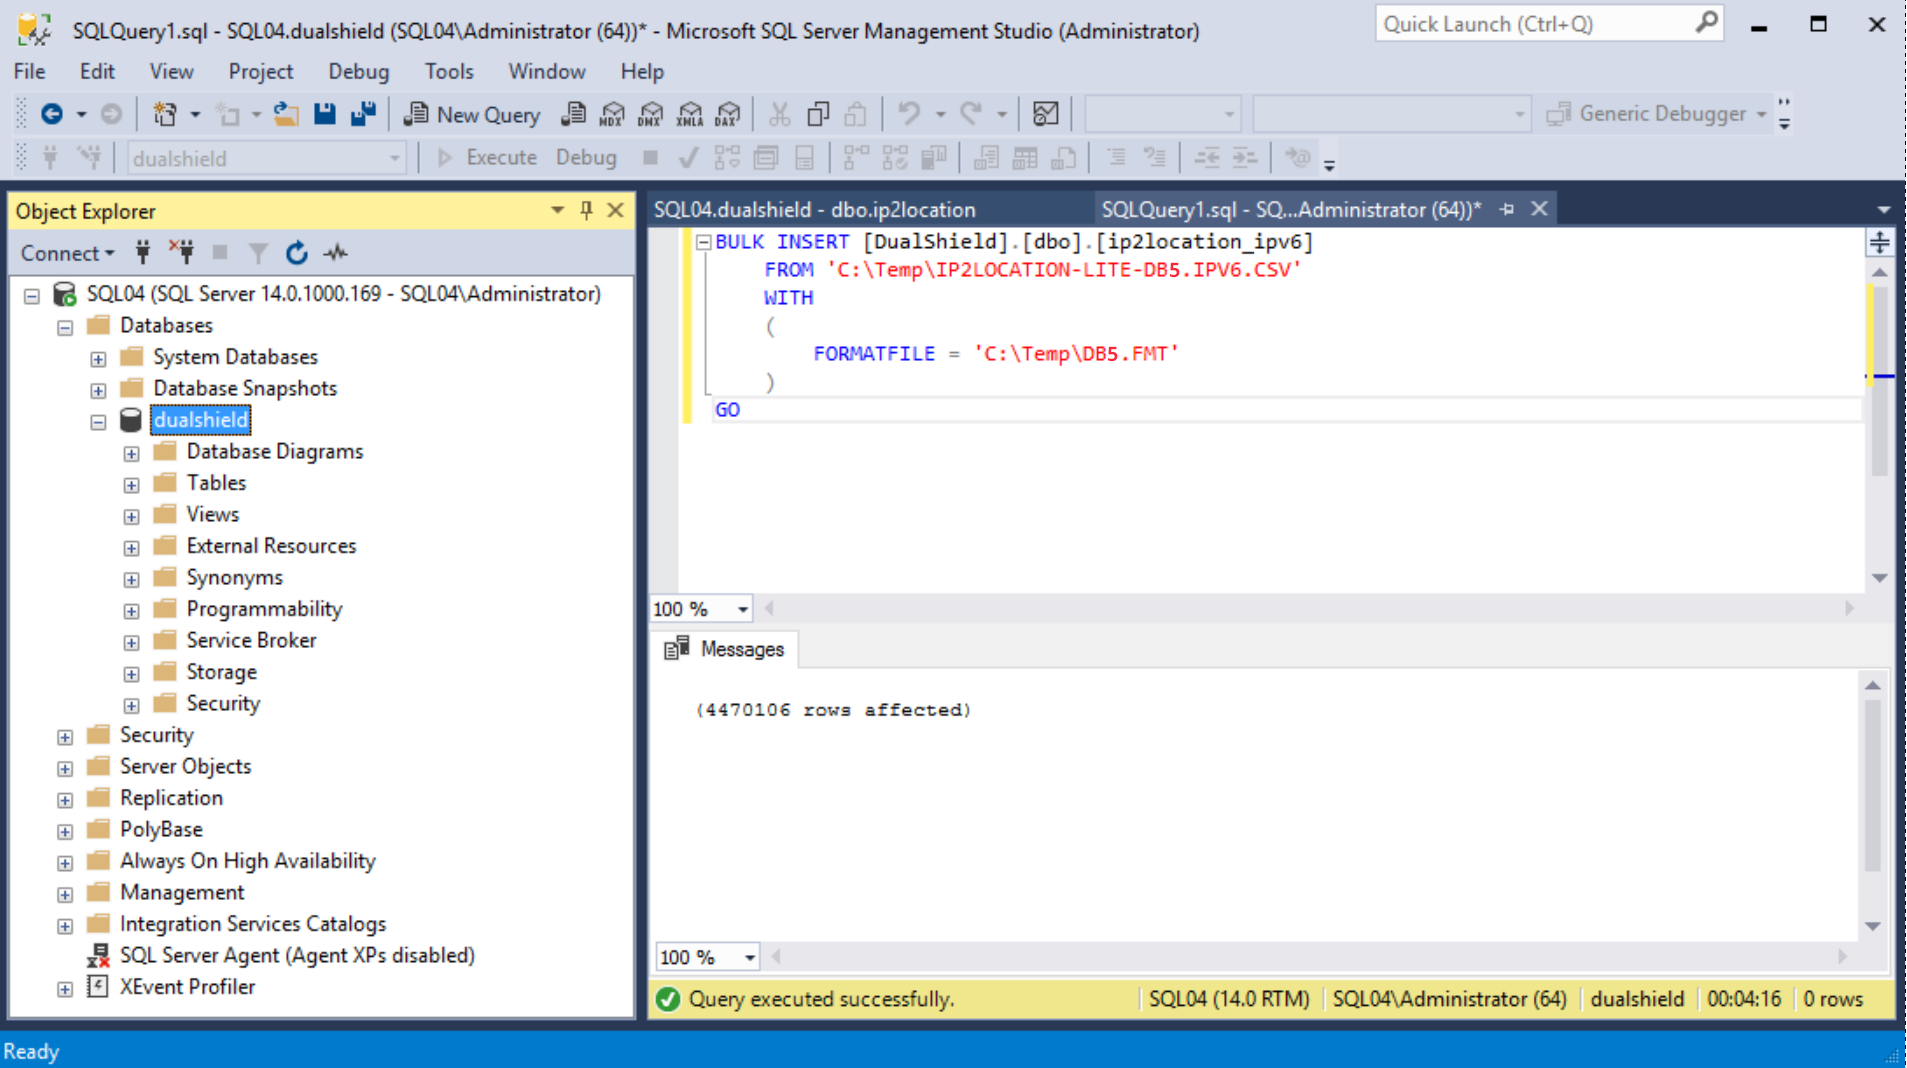Toggle the pin on SQLQuery1.sql tab

(x=1507, y=210)
